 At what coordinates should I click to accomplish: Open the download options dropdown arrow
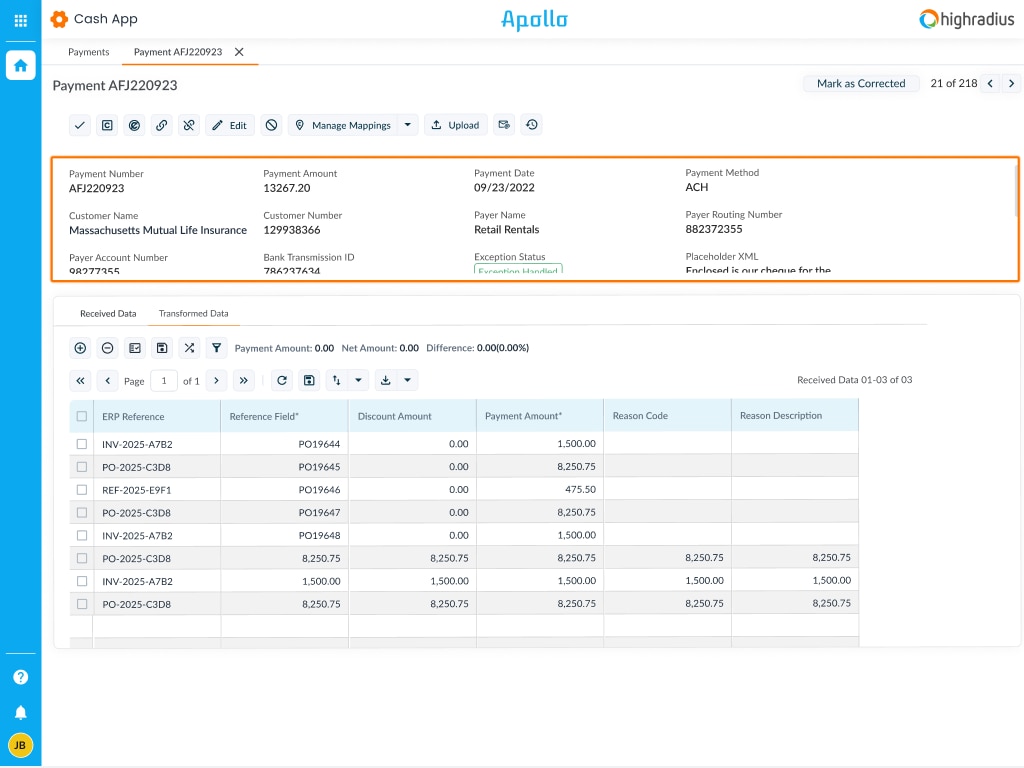tap(407, 381)
